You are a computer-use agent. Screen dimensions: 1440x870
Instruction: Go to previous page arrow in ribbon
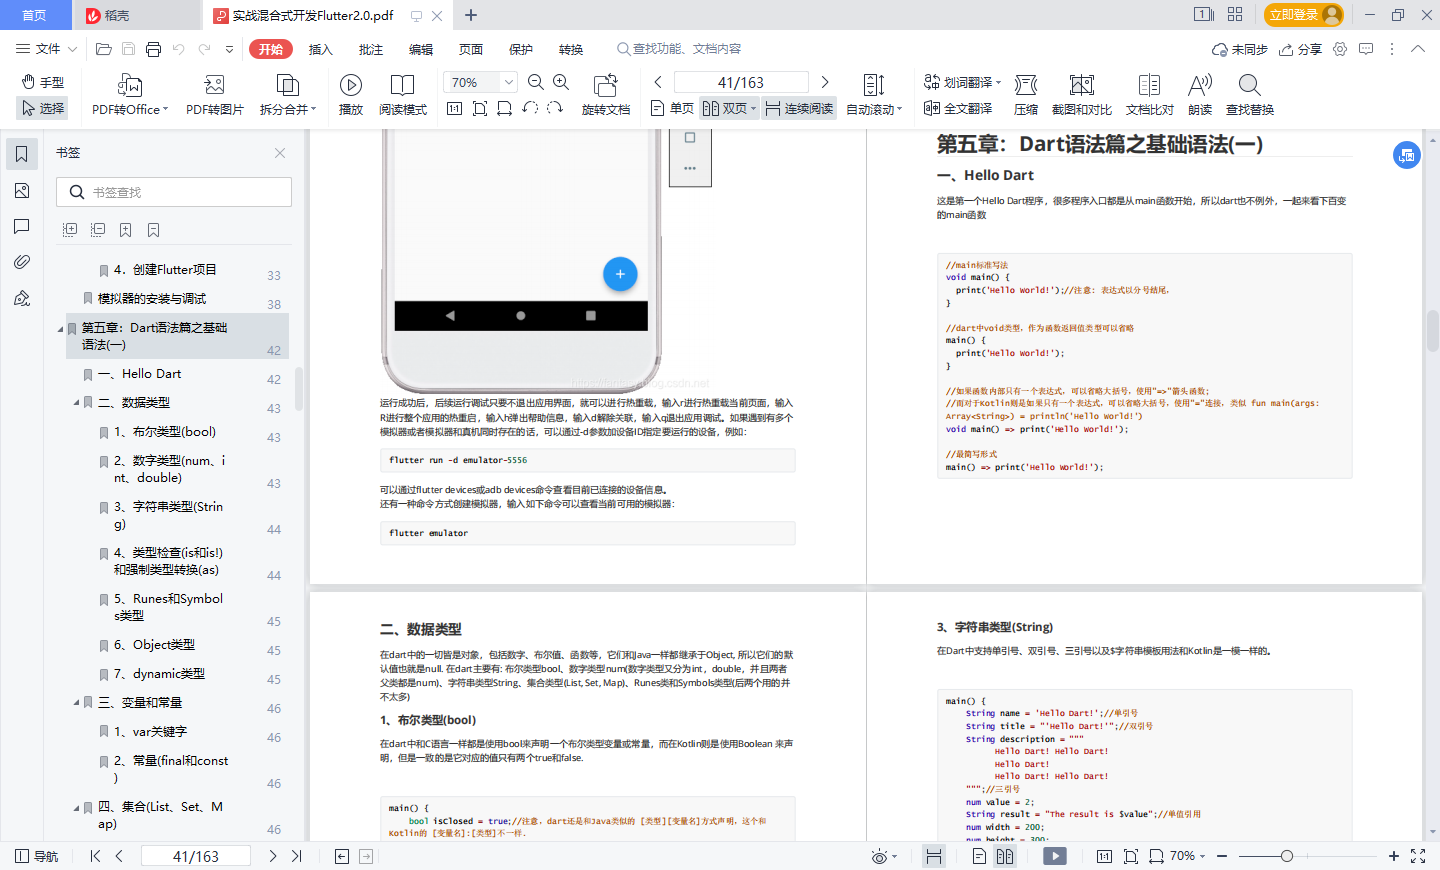[x=658, y=82]
